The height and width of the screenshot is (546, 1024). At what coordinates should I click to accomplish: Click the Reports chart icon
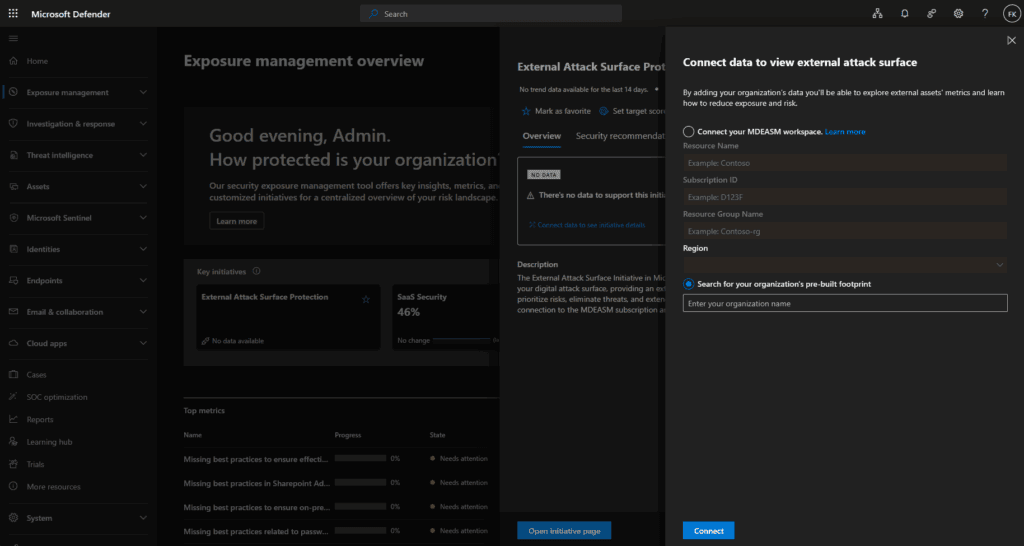tap(13, 419)
